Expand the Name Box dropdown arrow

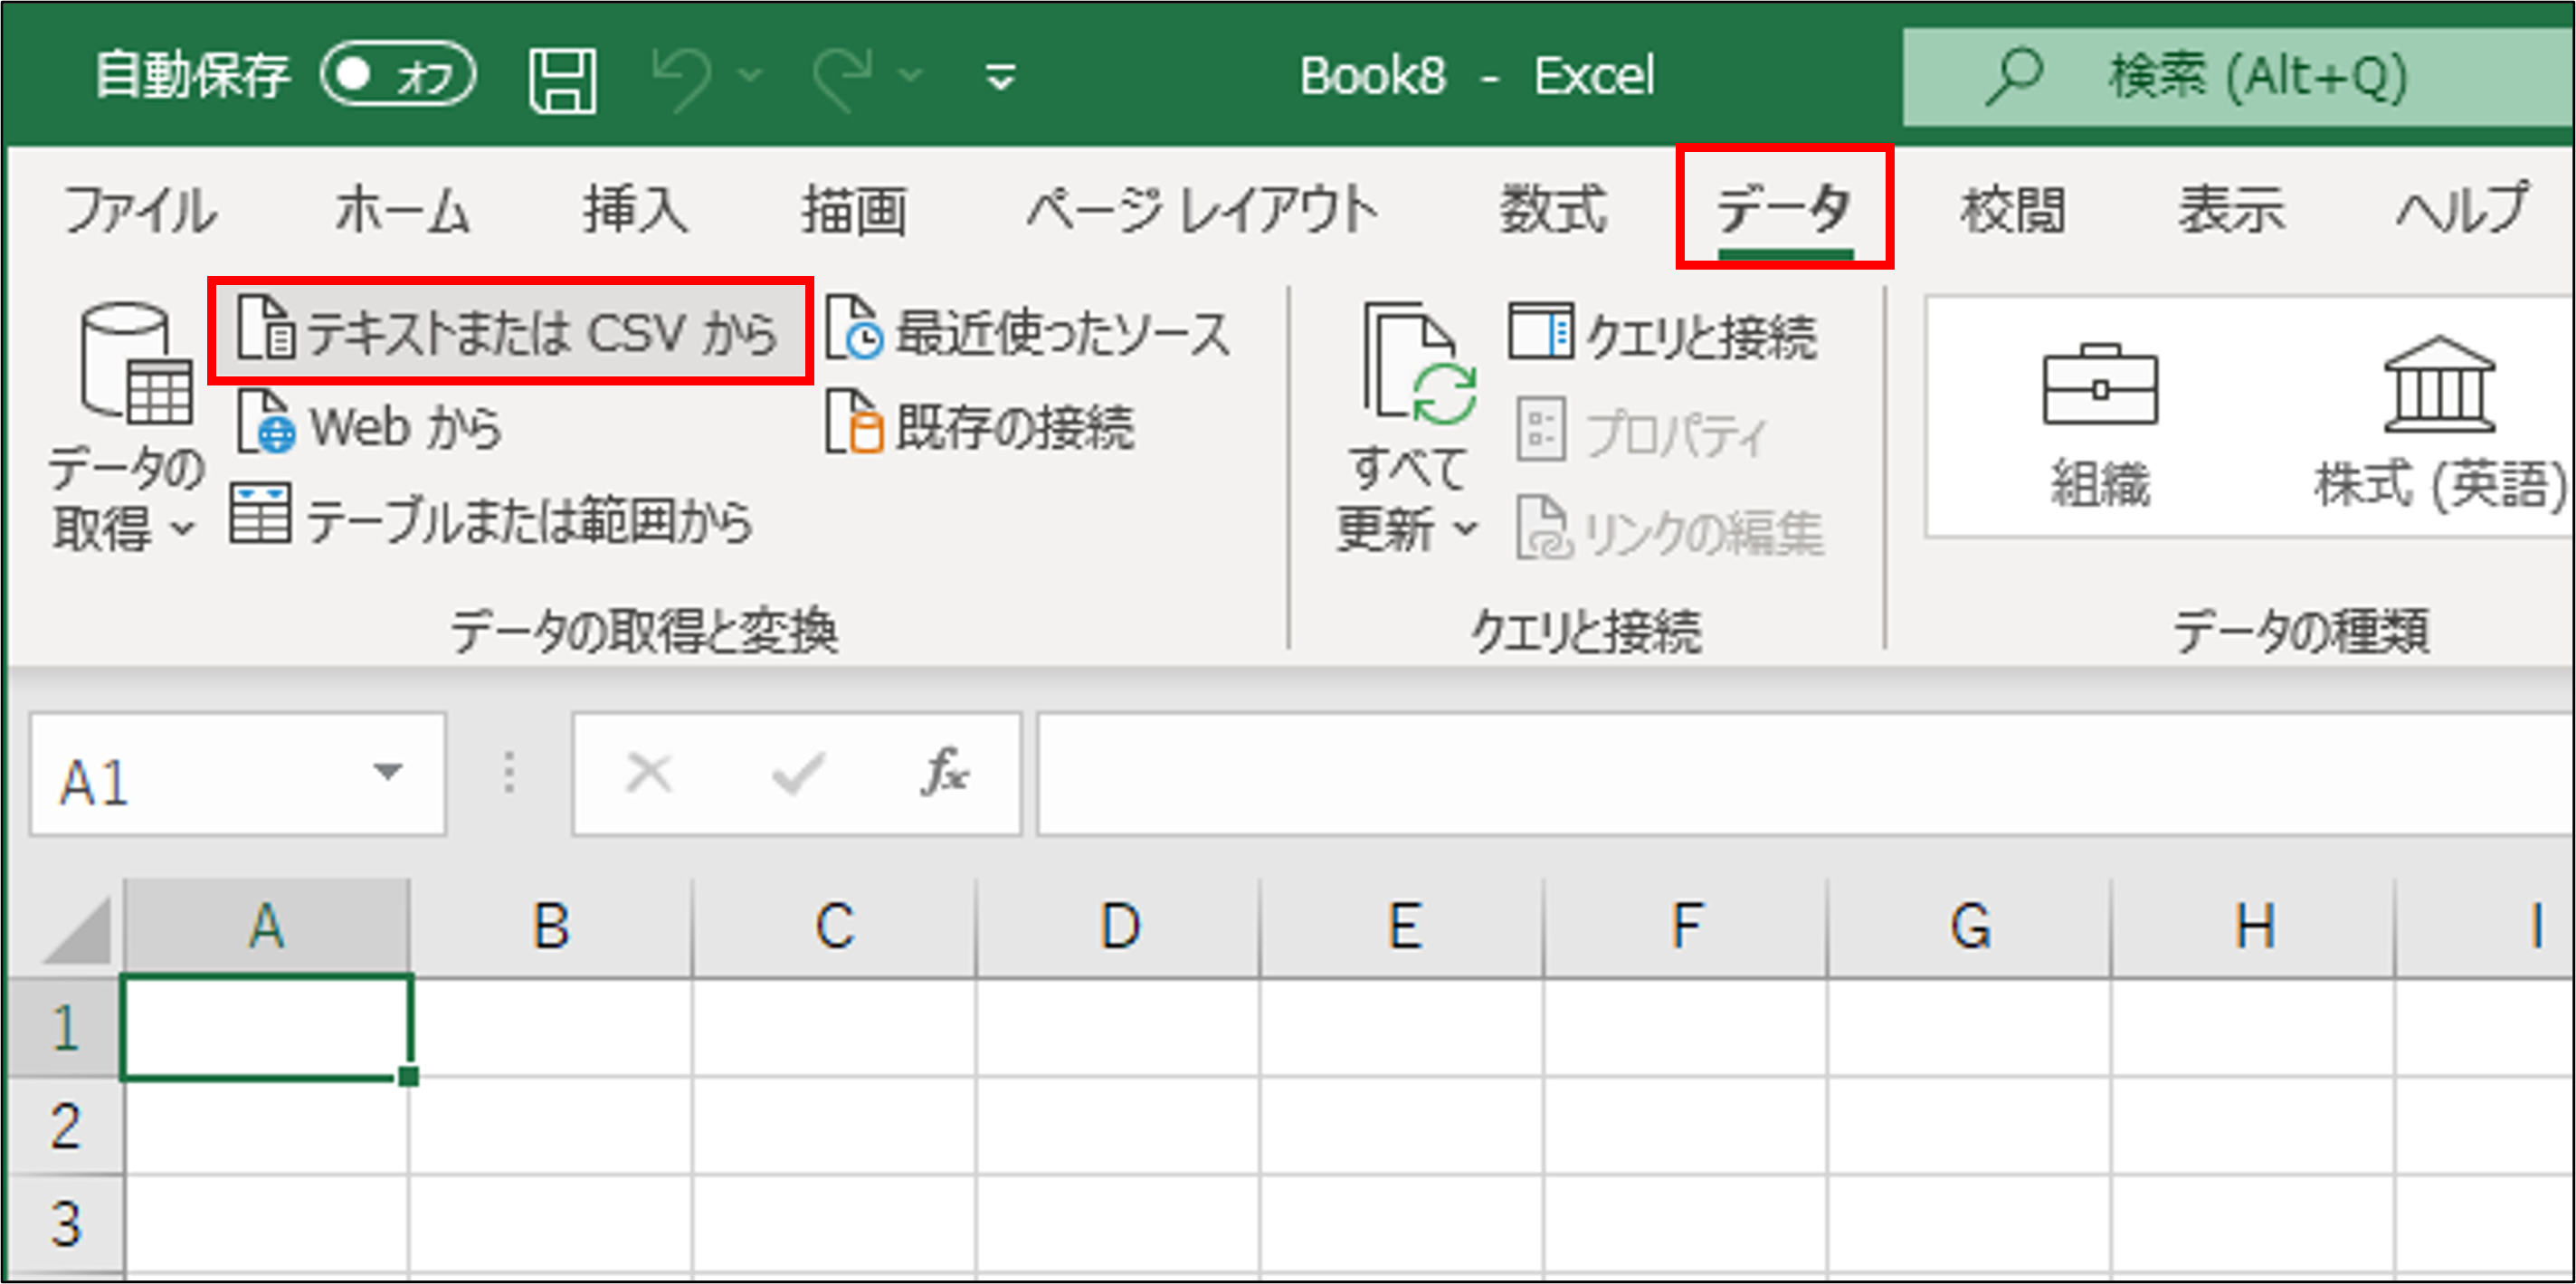(x=387, y=773)
